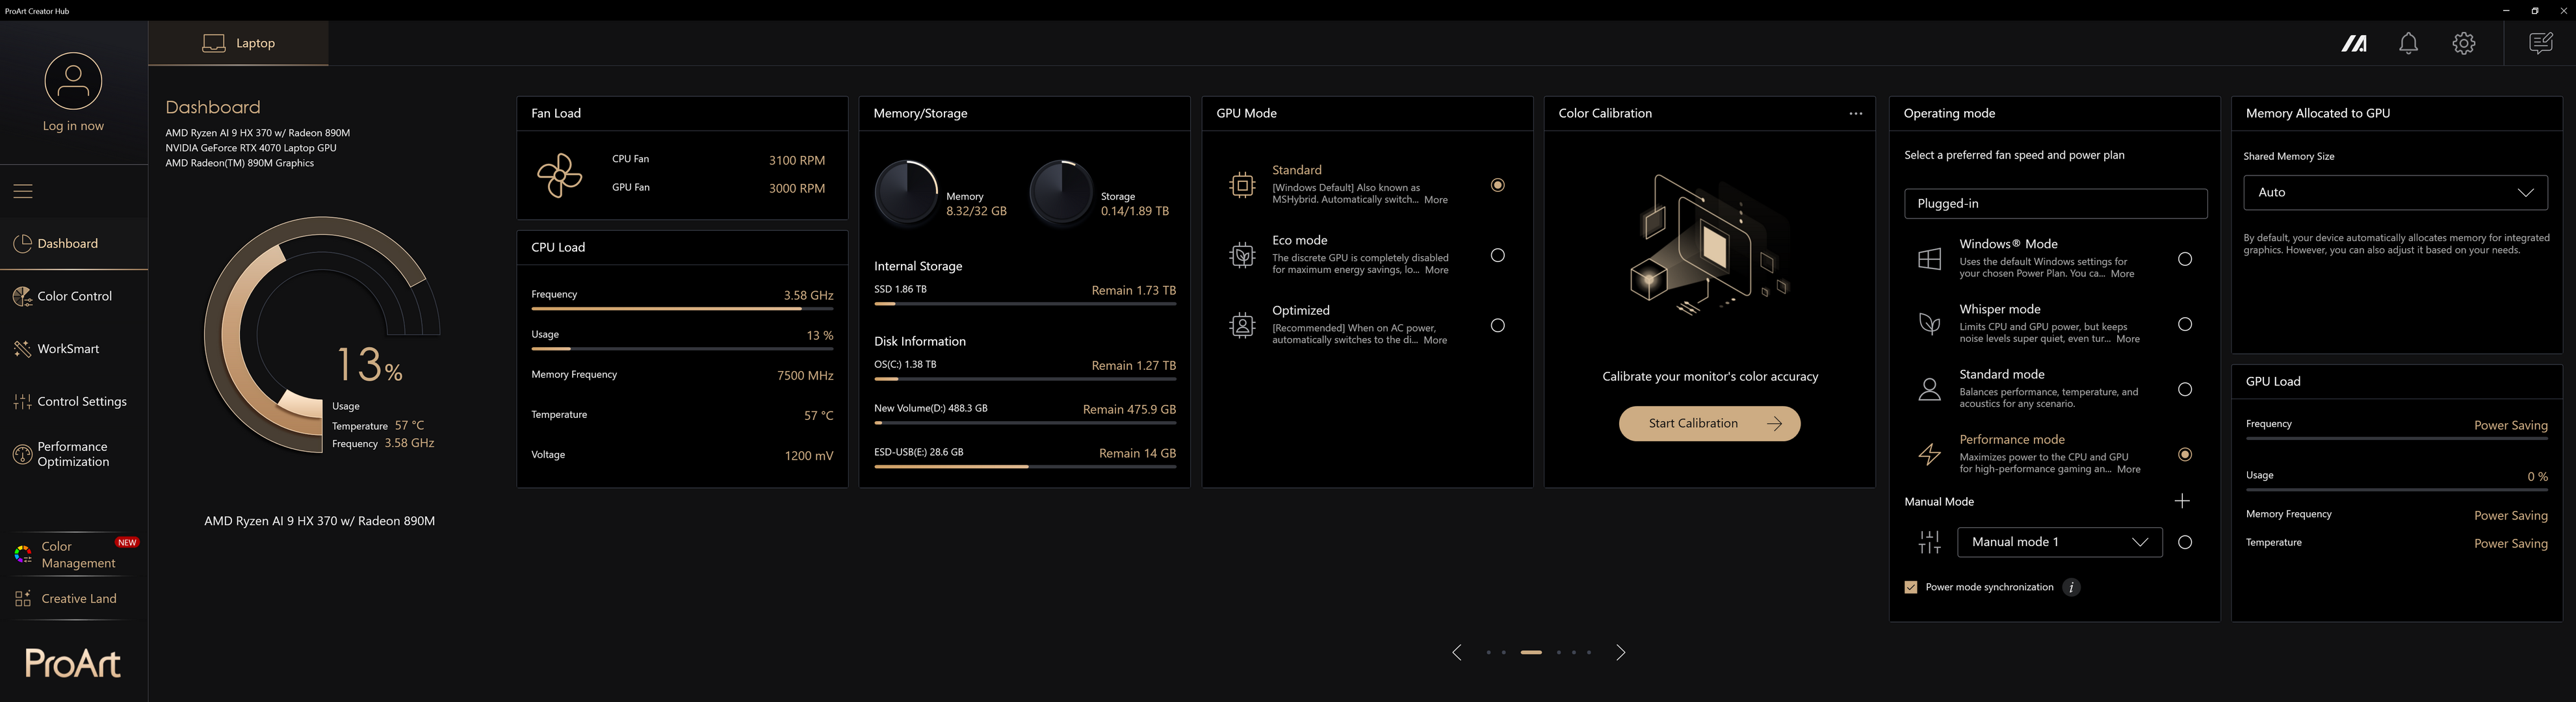Open Color Management in the sidebar

pos(74,554)
